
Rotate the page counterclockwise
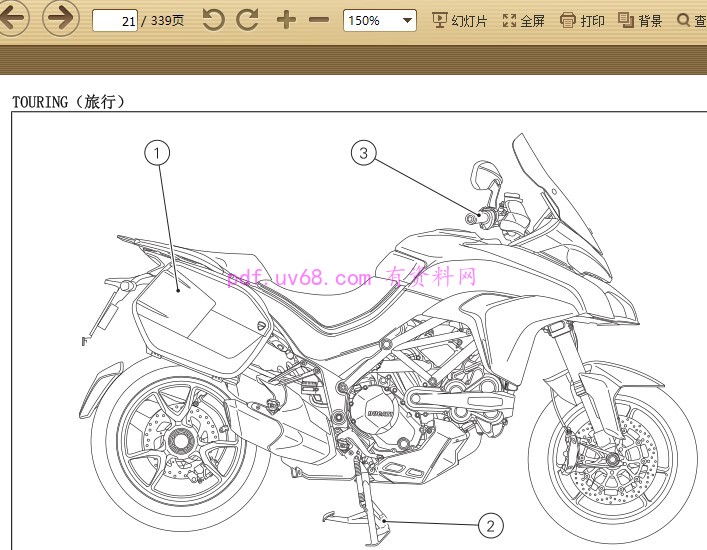pos(213,20)
